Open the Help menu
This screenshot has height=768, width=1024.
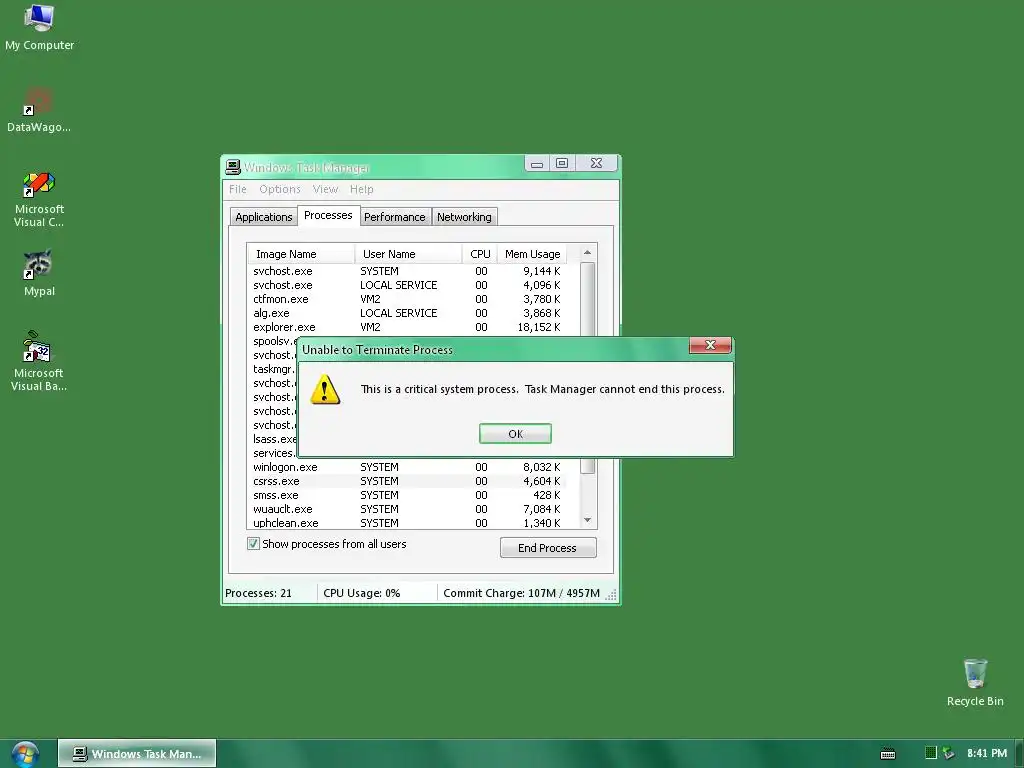361,189
